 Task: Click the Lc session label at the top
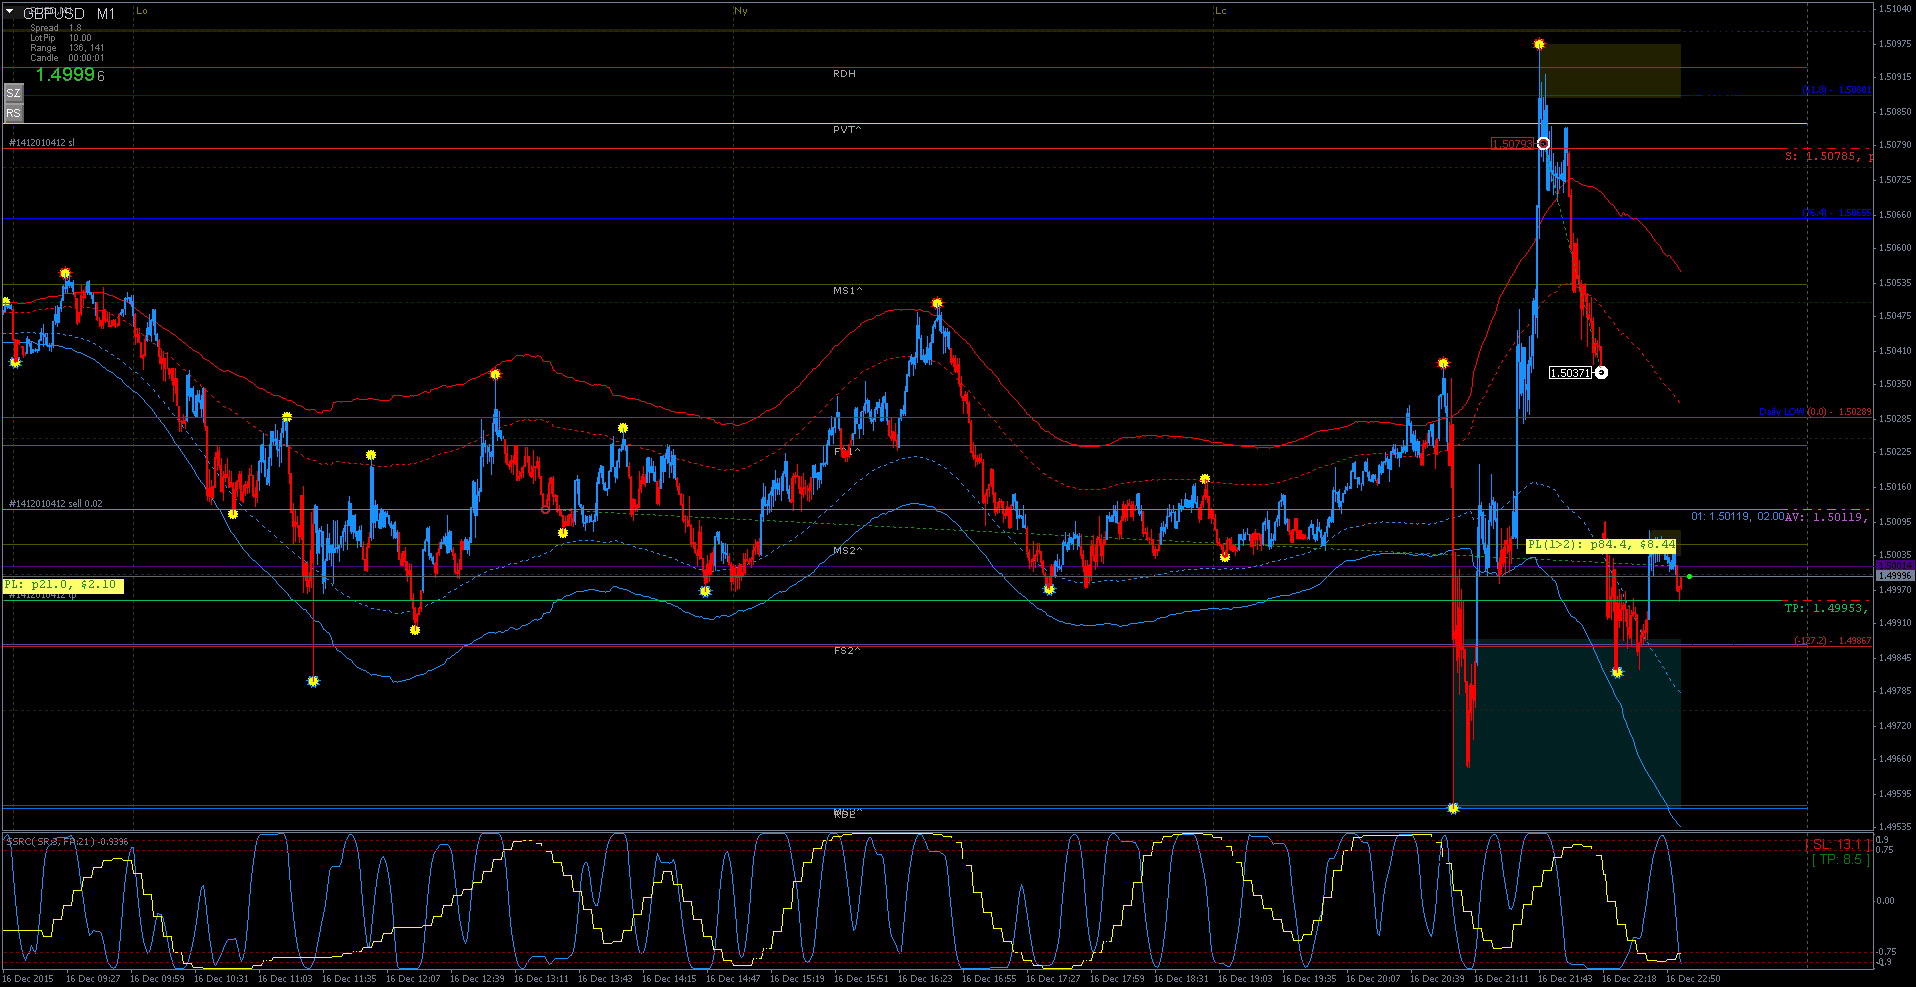coord(1221,11)
